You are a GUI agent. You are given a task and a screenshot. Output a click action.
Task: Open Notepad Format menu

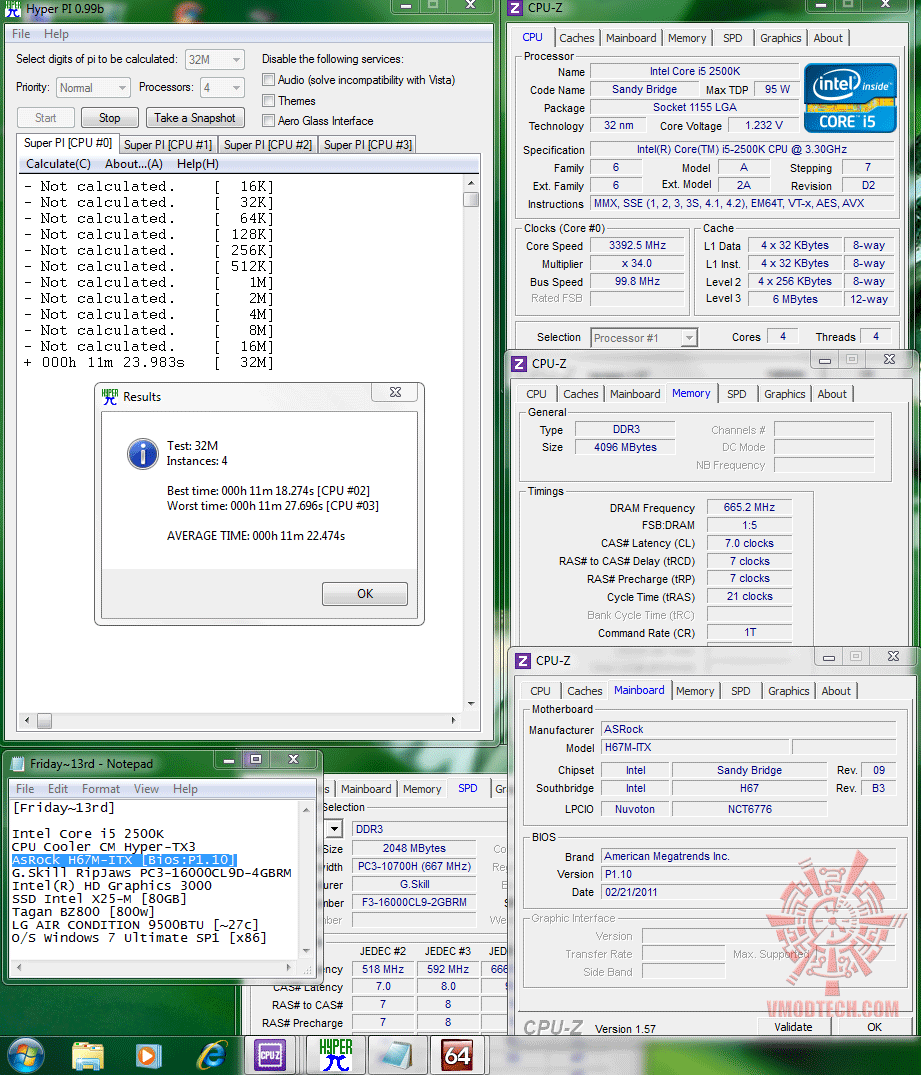point(101,789)
